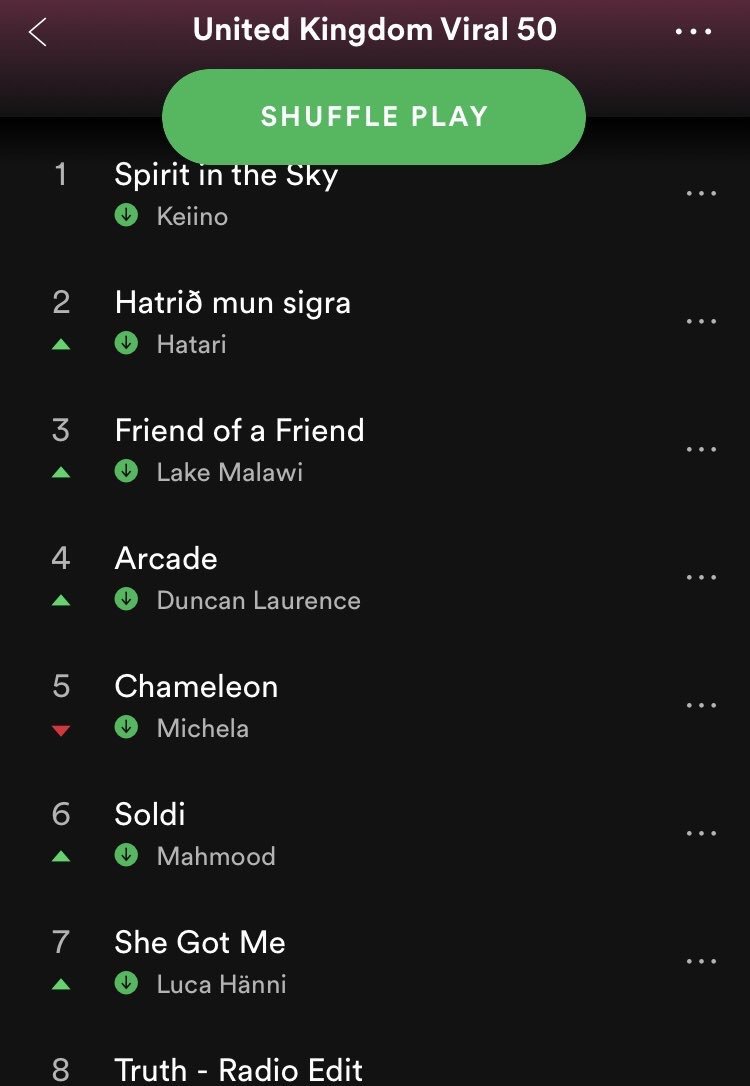The width and height of the screenshot is (750, 1086).
Task: Tap downloaded icon beside Duncan Laurence
Action: [x=126, y=599]
